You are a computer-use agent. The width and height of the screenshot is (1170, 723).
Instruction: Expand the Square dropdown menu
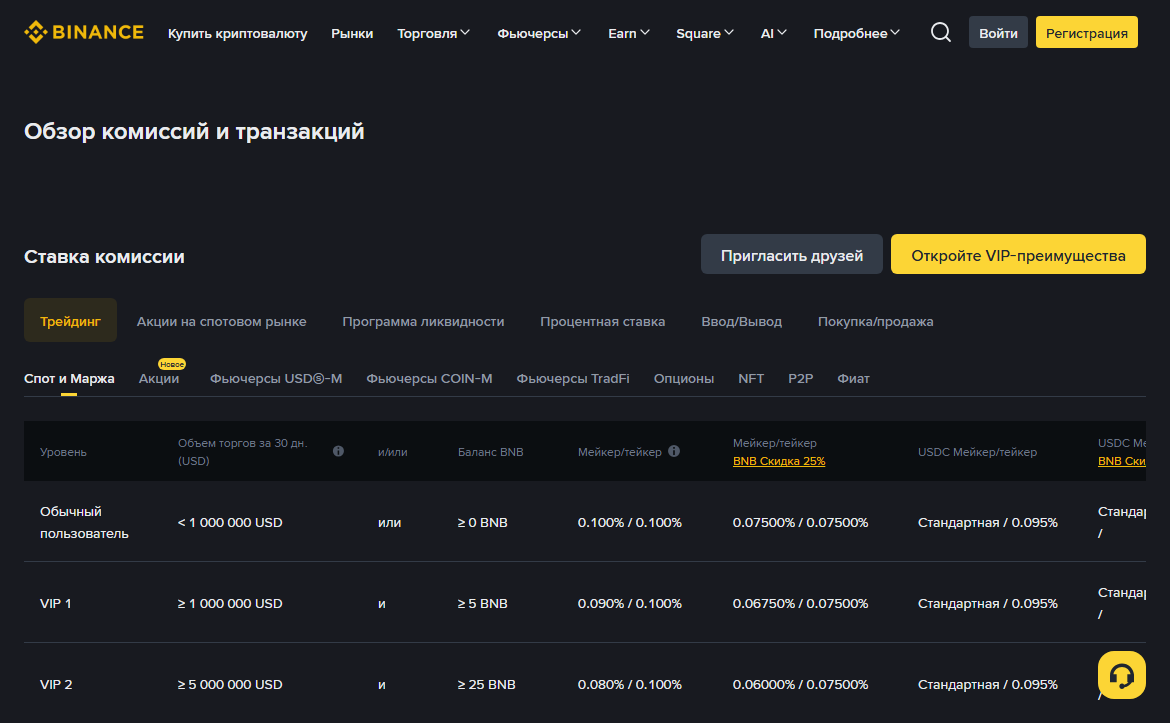click(x=705, y=33)
